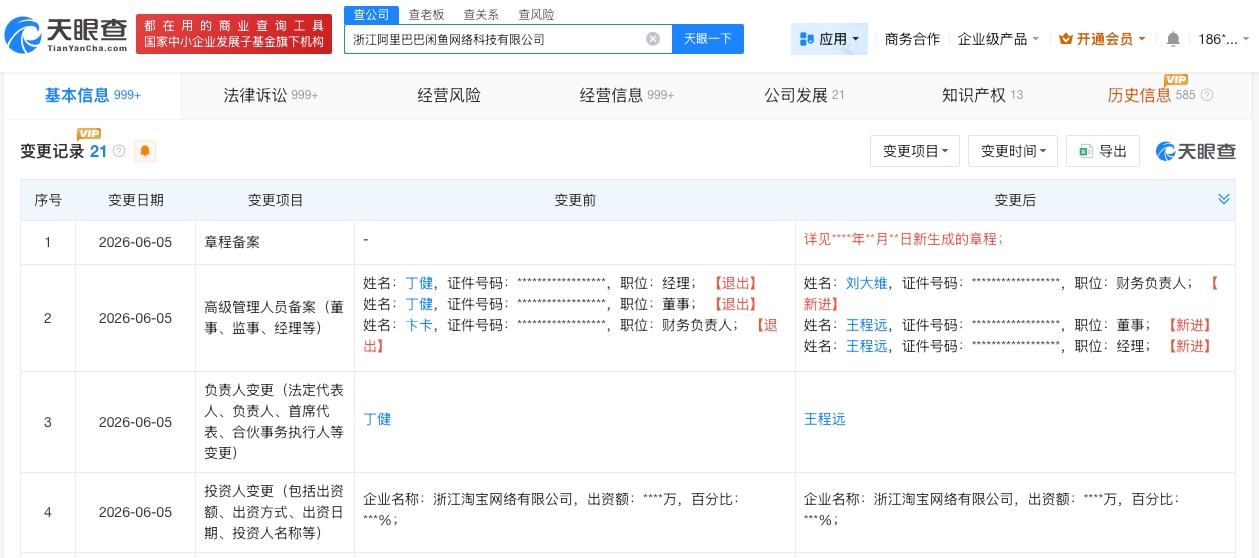Expand table columns with double chevron icon

coord(1224,199)
